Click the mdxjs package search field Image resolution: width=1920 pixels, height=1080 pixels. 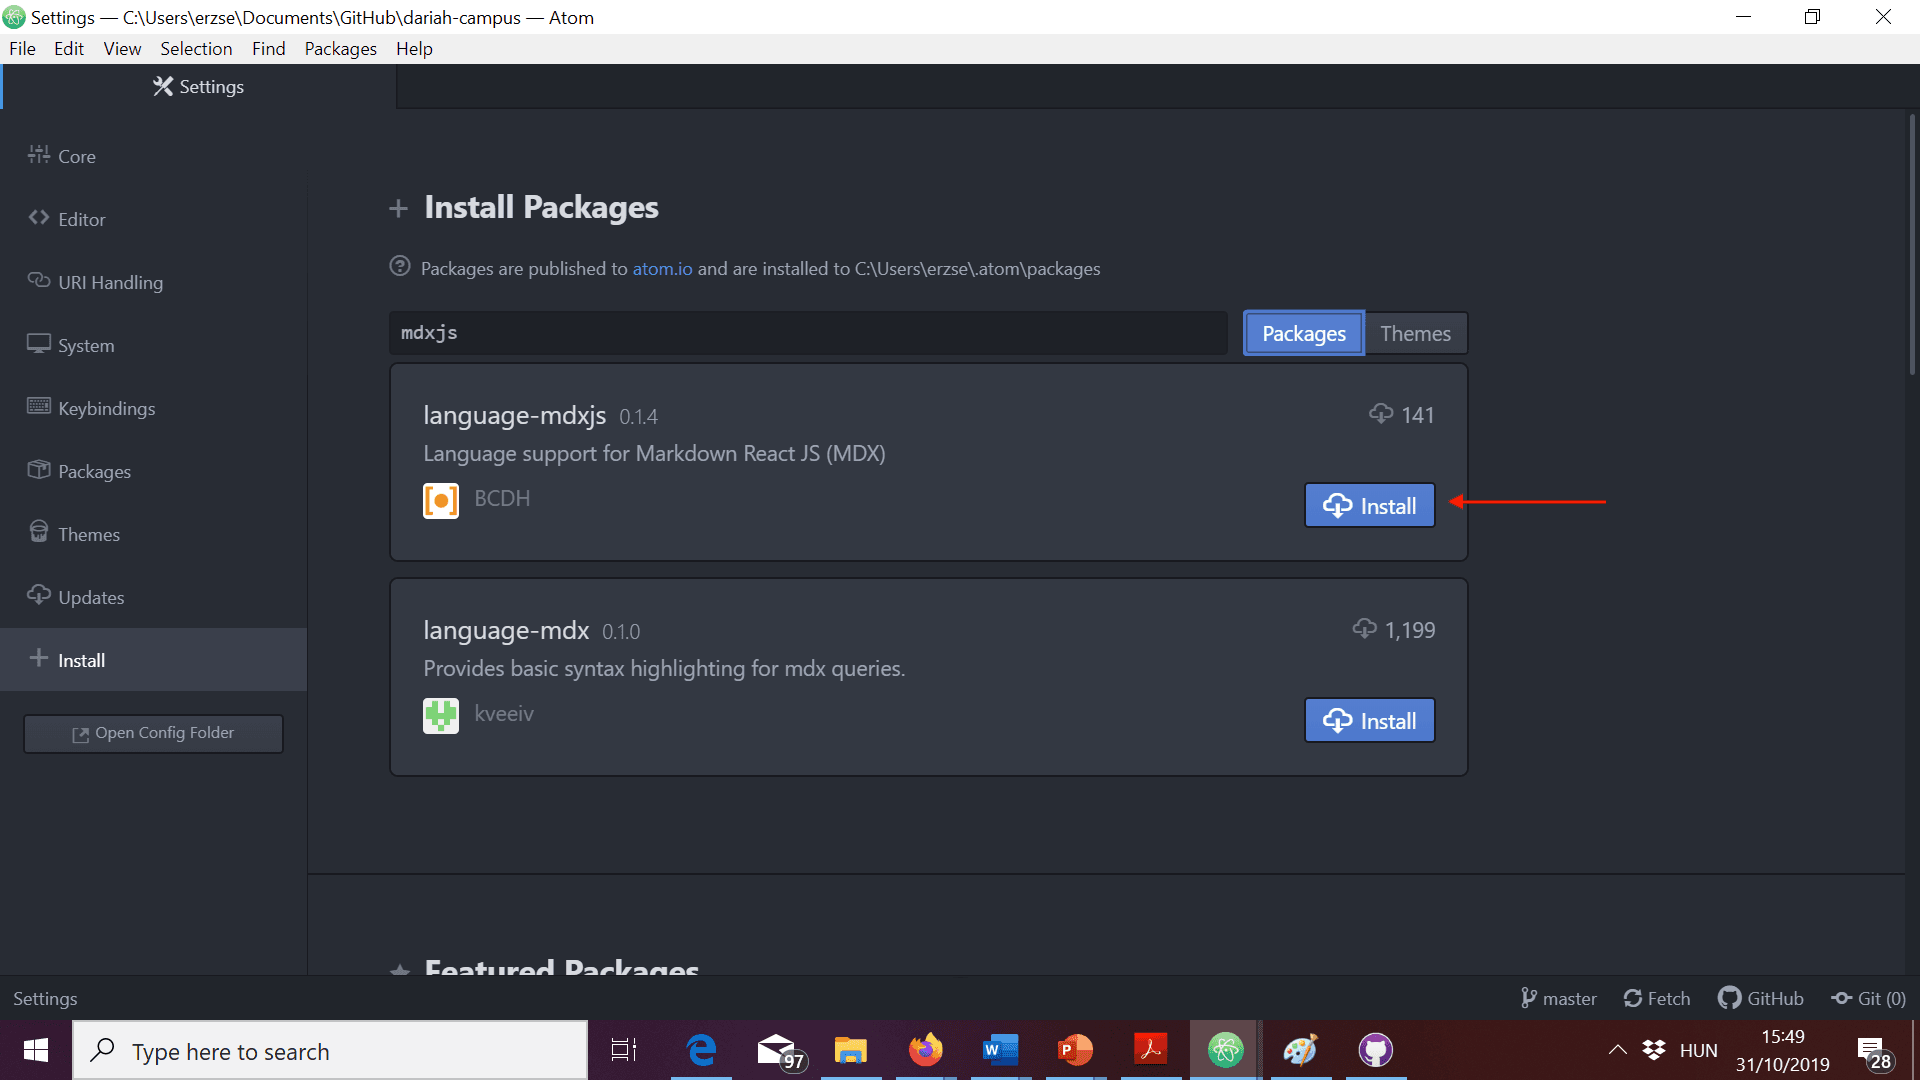click(x=807, y=333)
